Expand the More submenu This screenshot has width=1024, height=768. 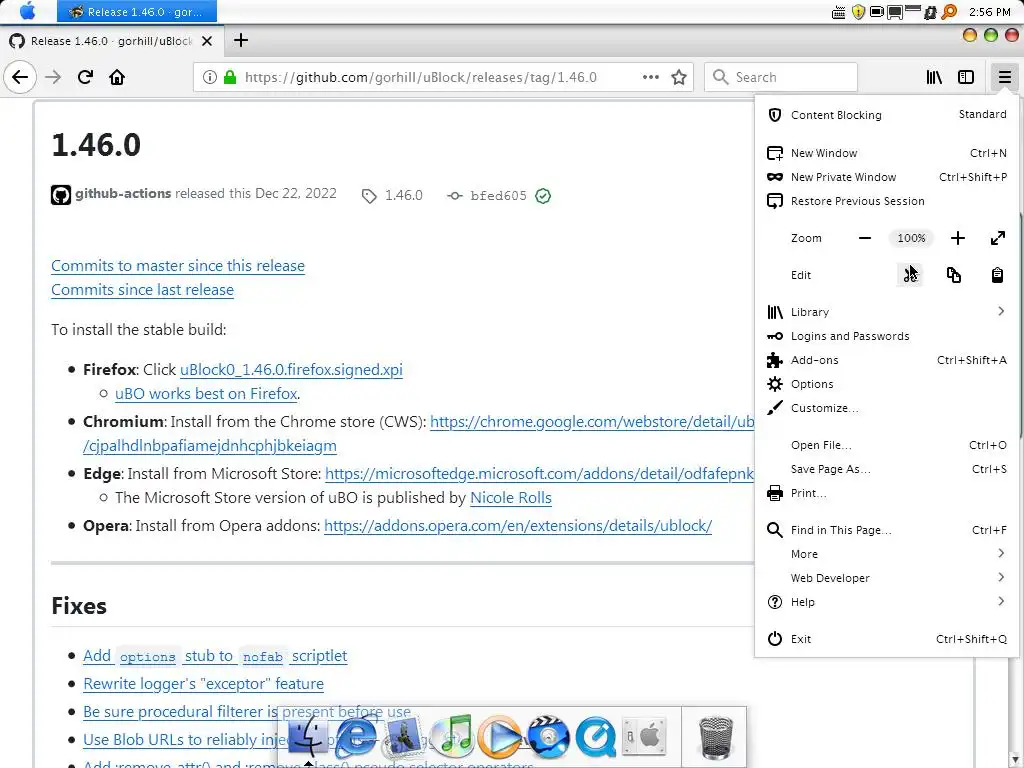(x=886, y=554)
